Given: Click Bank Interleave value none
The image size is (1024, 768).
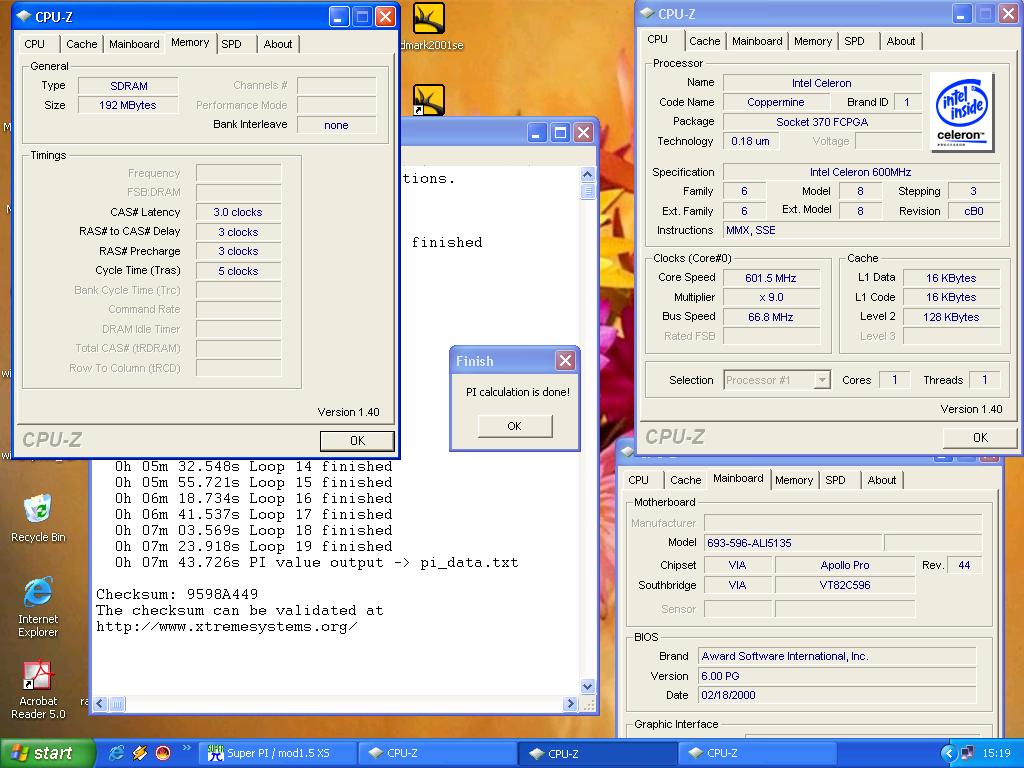Looking at the screenshot, I should 336,125.
